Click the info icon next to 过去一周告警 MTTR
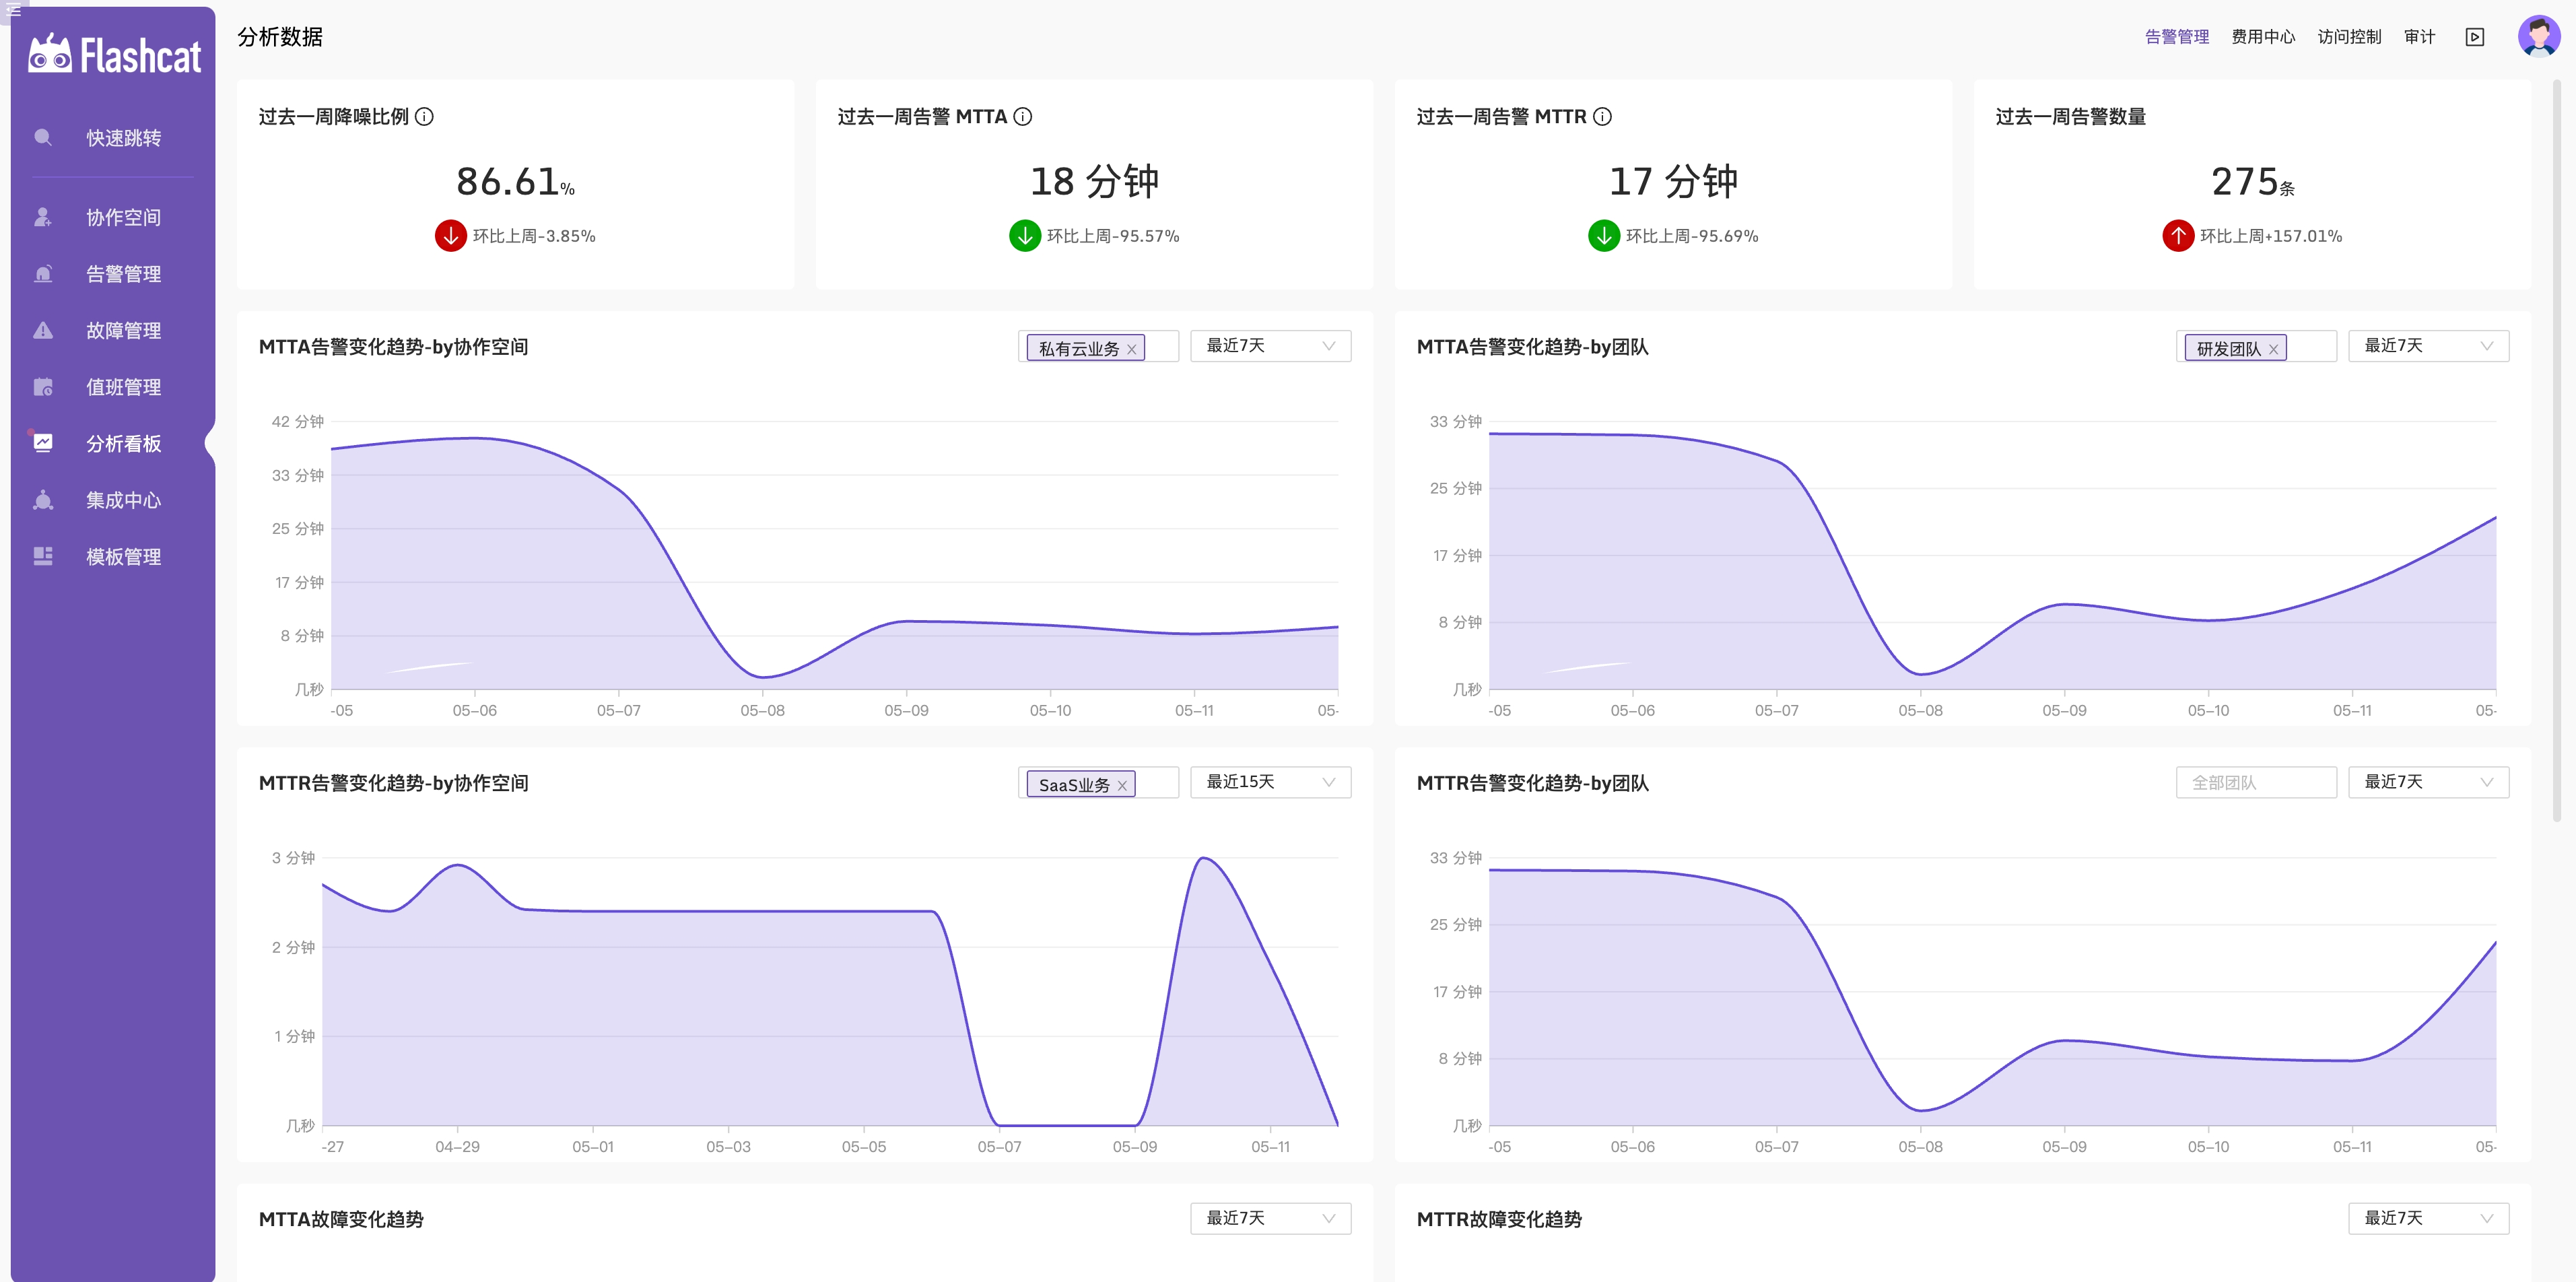 [1602, 117]
